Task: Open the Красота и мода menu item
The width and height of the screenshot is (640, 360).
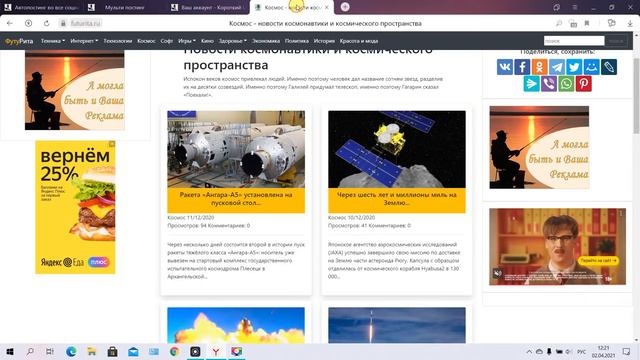Action: [x=359, y=41]
